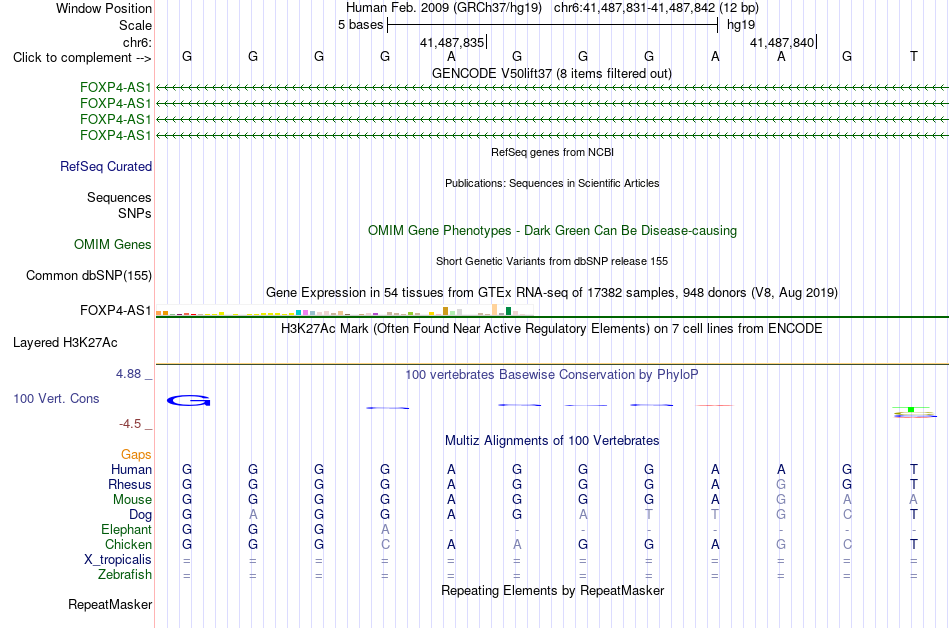Click the "chr6:" label on the left
Image resolution: width=950 pixels, height=628 pixels.
[x=137, y=42]
